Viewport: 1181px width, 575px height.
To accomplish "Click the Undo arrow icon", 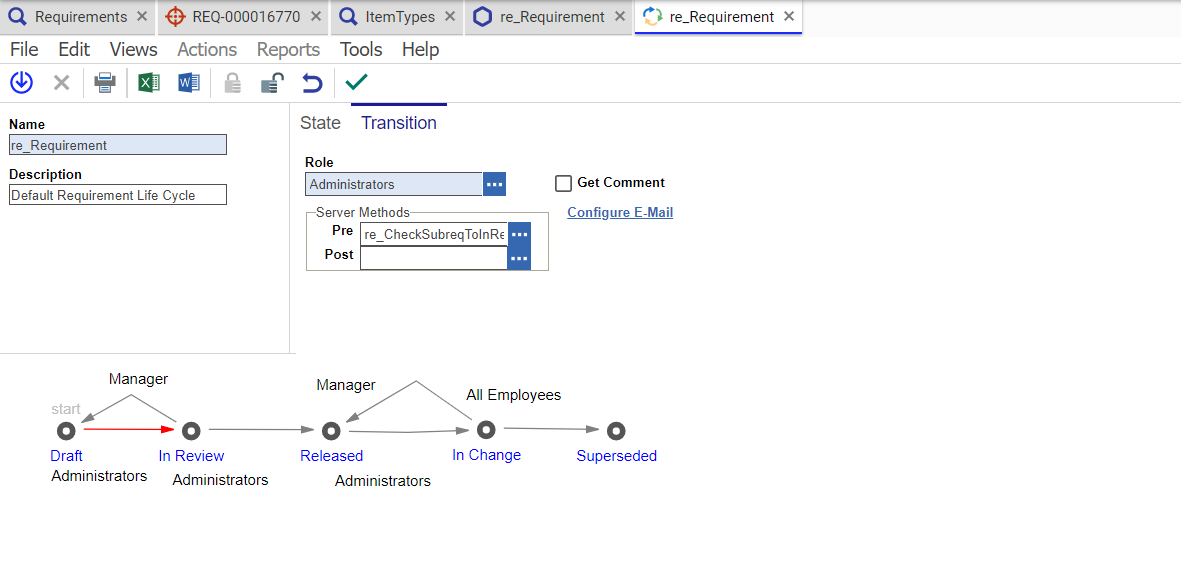I will pos(312,83).
